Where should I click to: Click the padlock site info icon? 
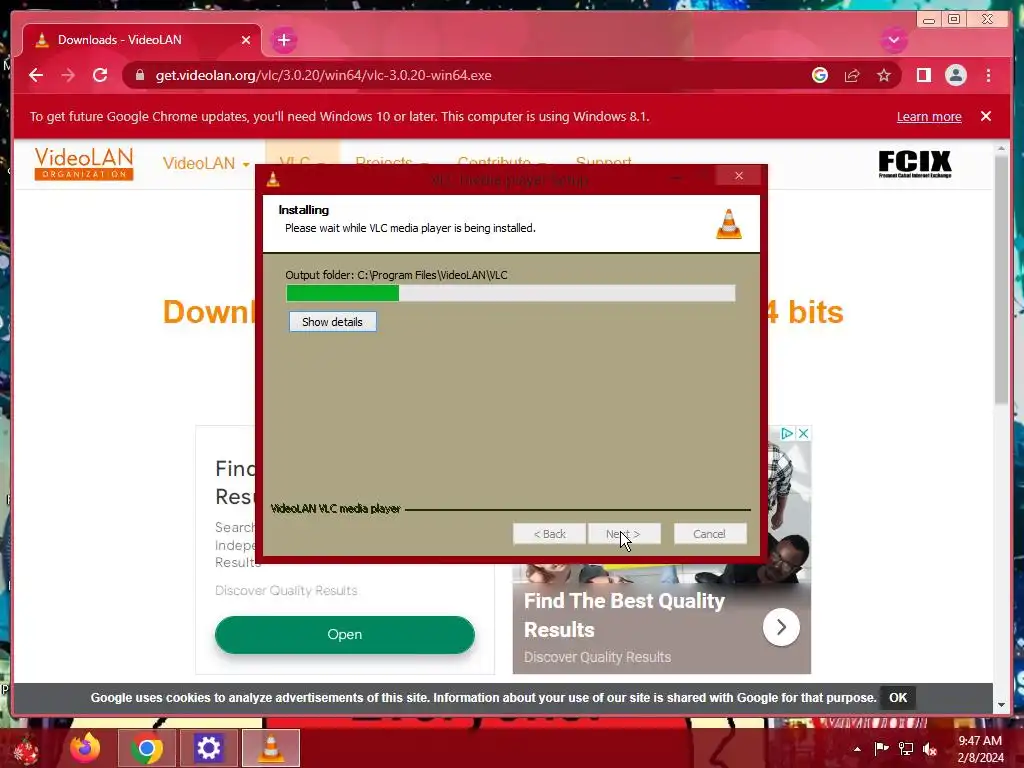[140, 75]
